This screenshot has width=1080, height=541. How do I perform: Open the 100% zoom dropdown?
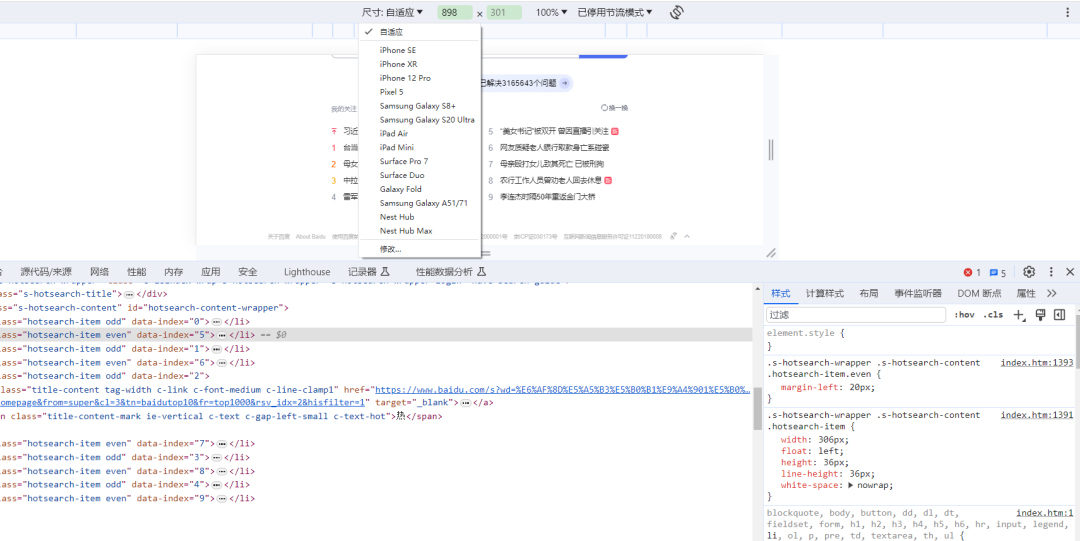551,13
